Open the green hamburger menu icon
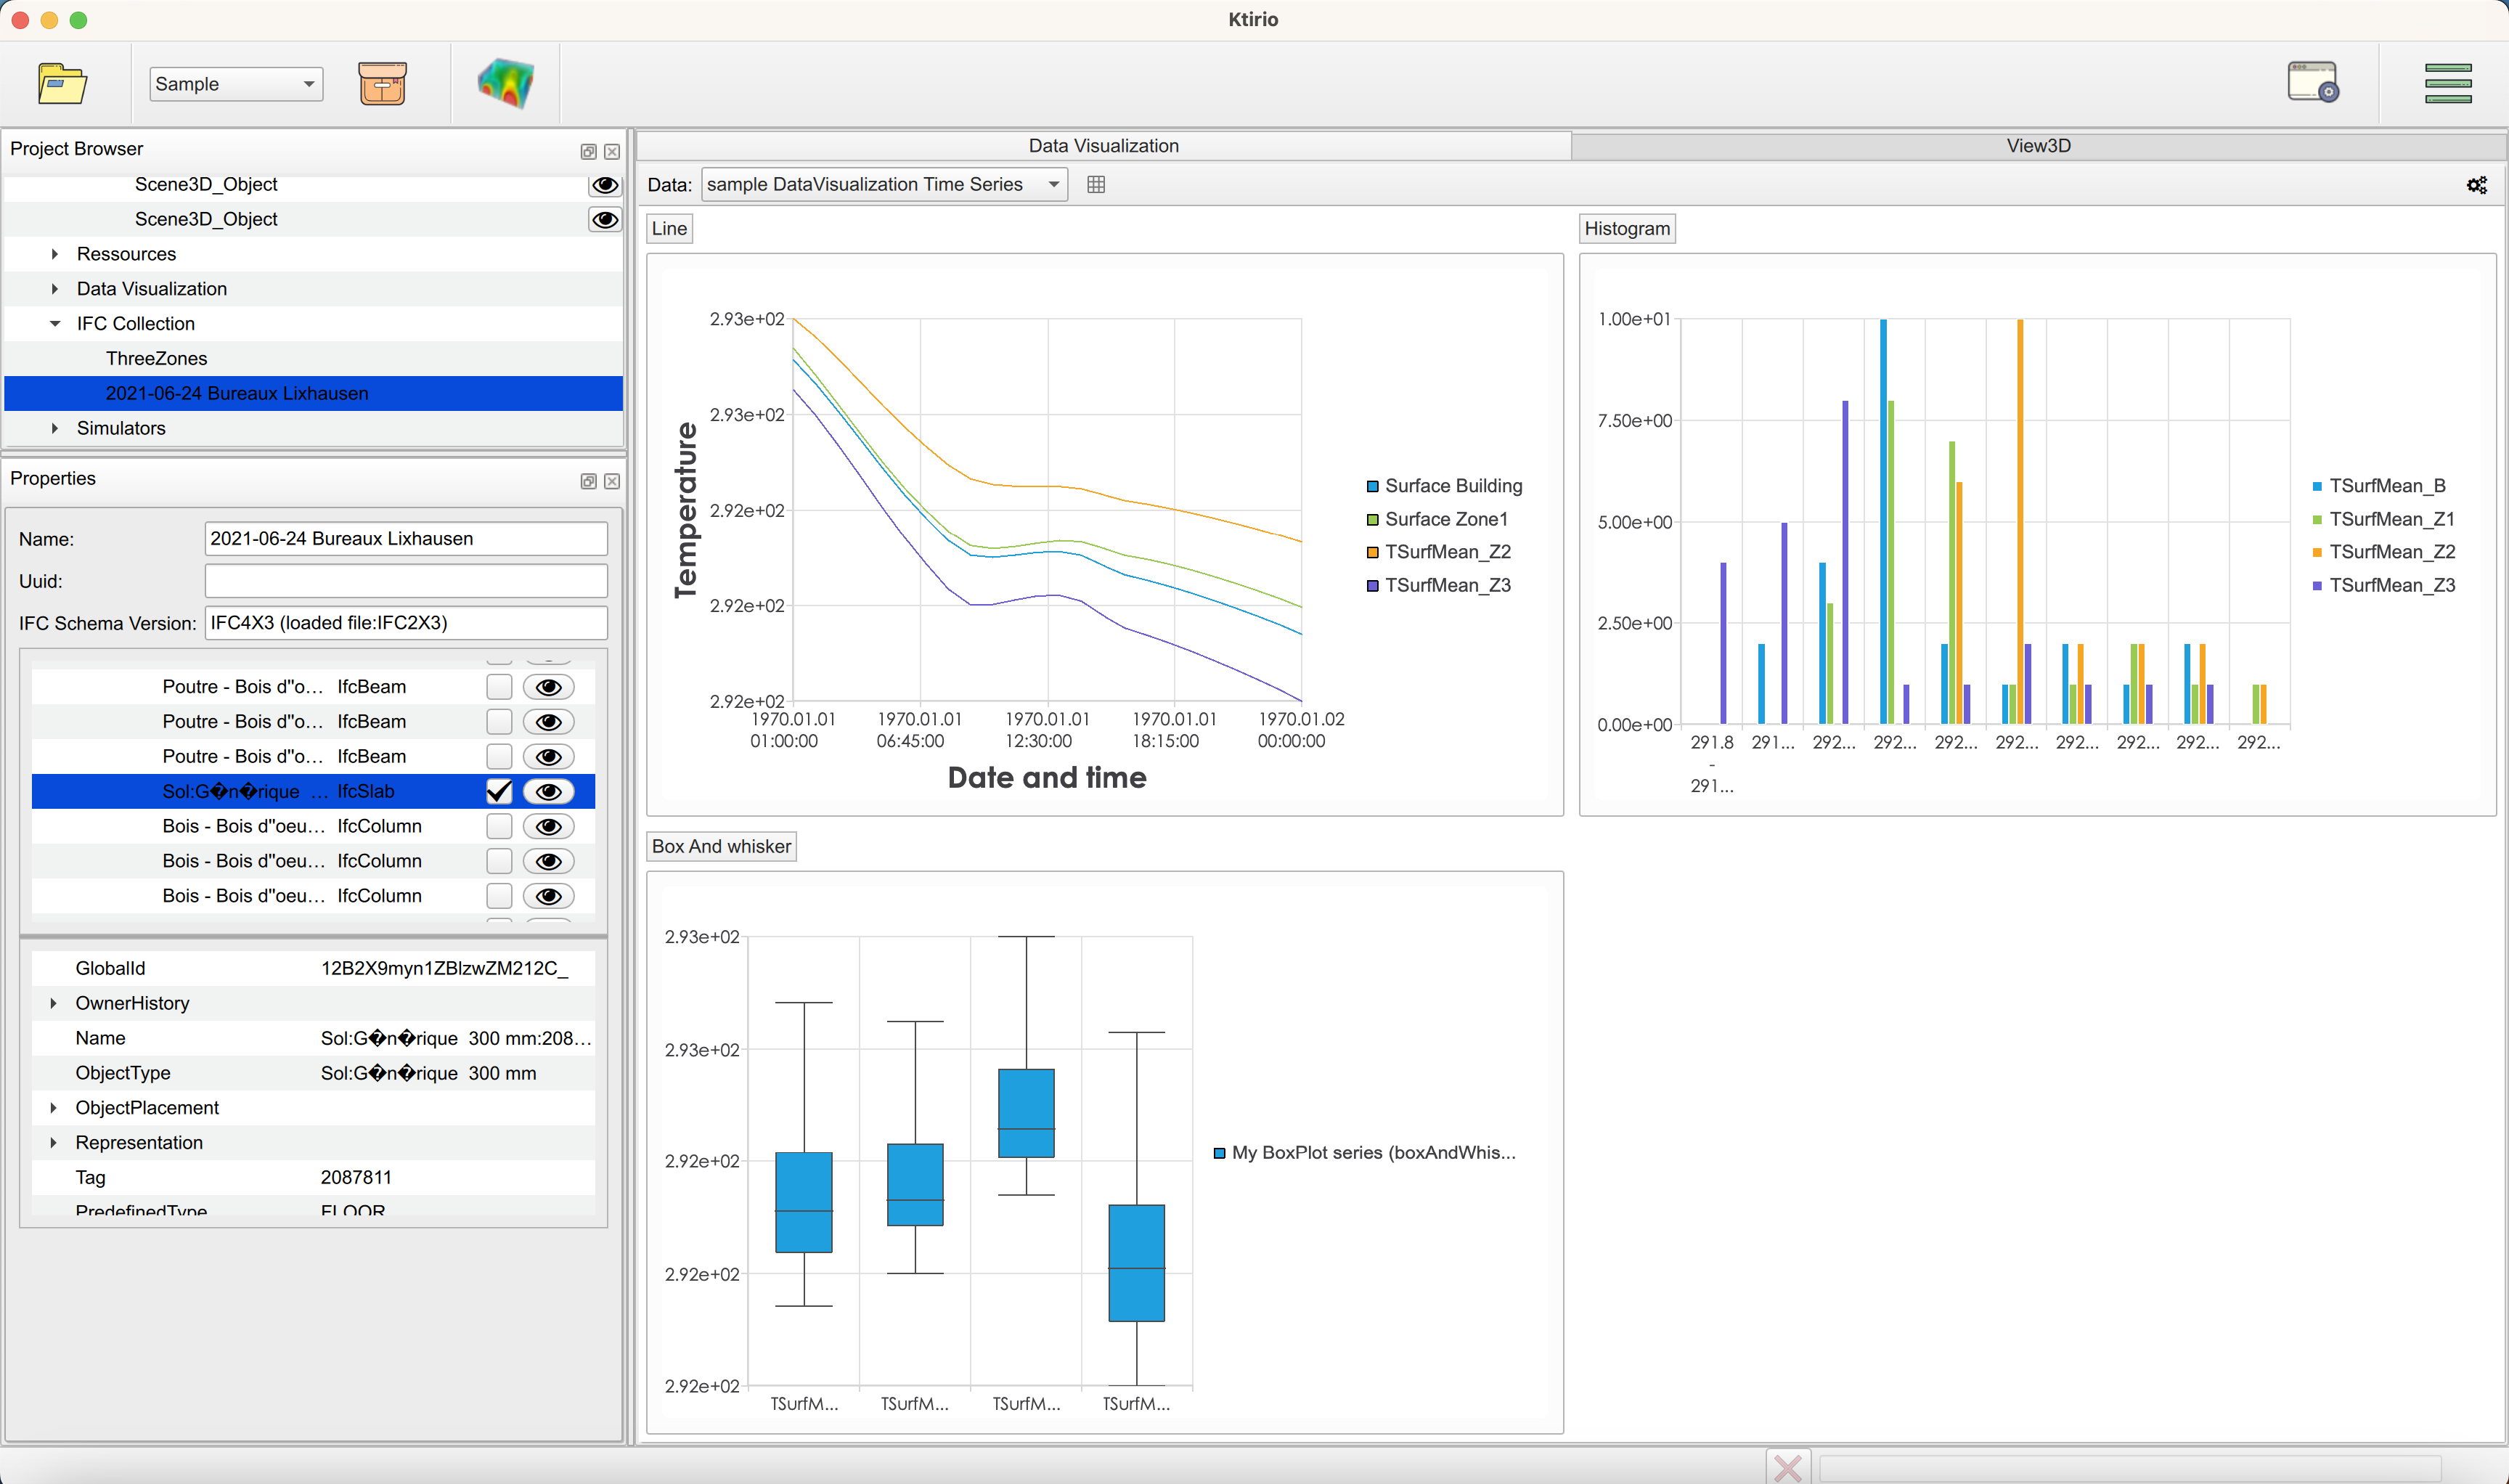The image size is (2509, 1484). [x=2448, y=84]
